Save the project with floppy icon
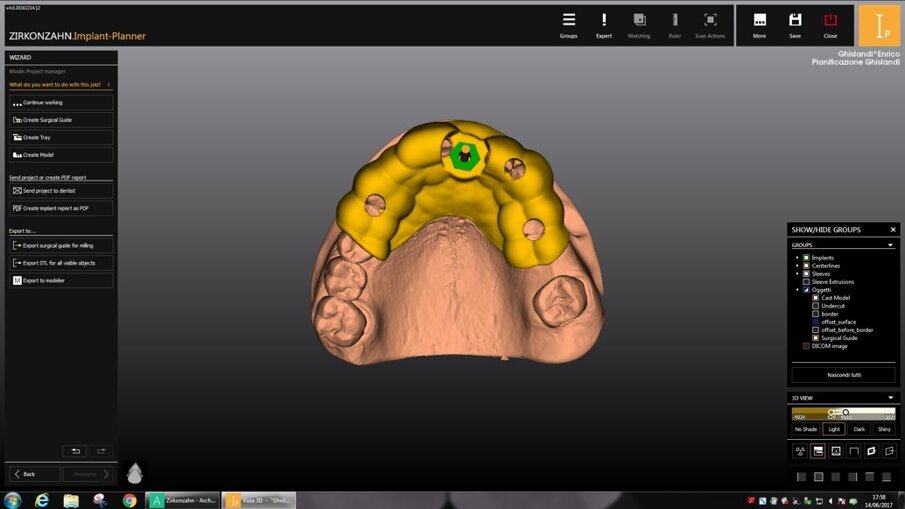Screen dimensions: 905x509 [795, 26]
